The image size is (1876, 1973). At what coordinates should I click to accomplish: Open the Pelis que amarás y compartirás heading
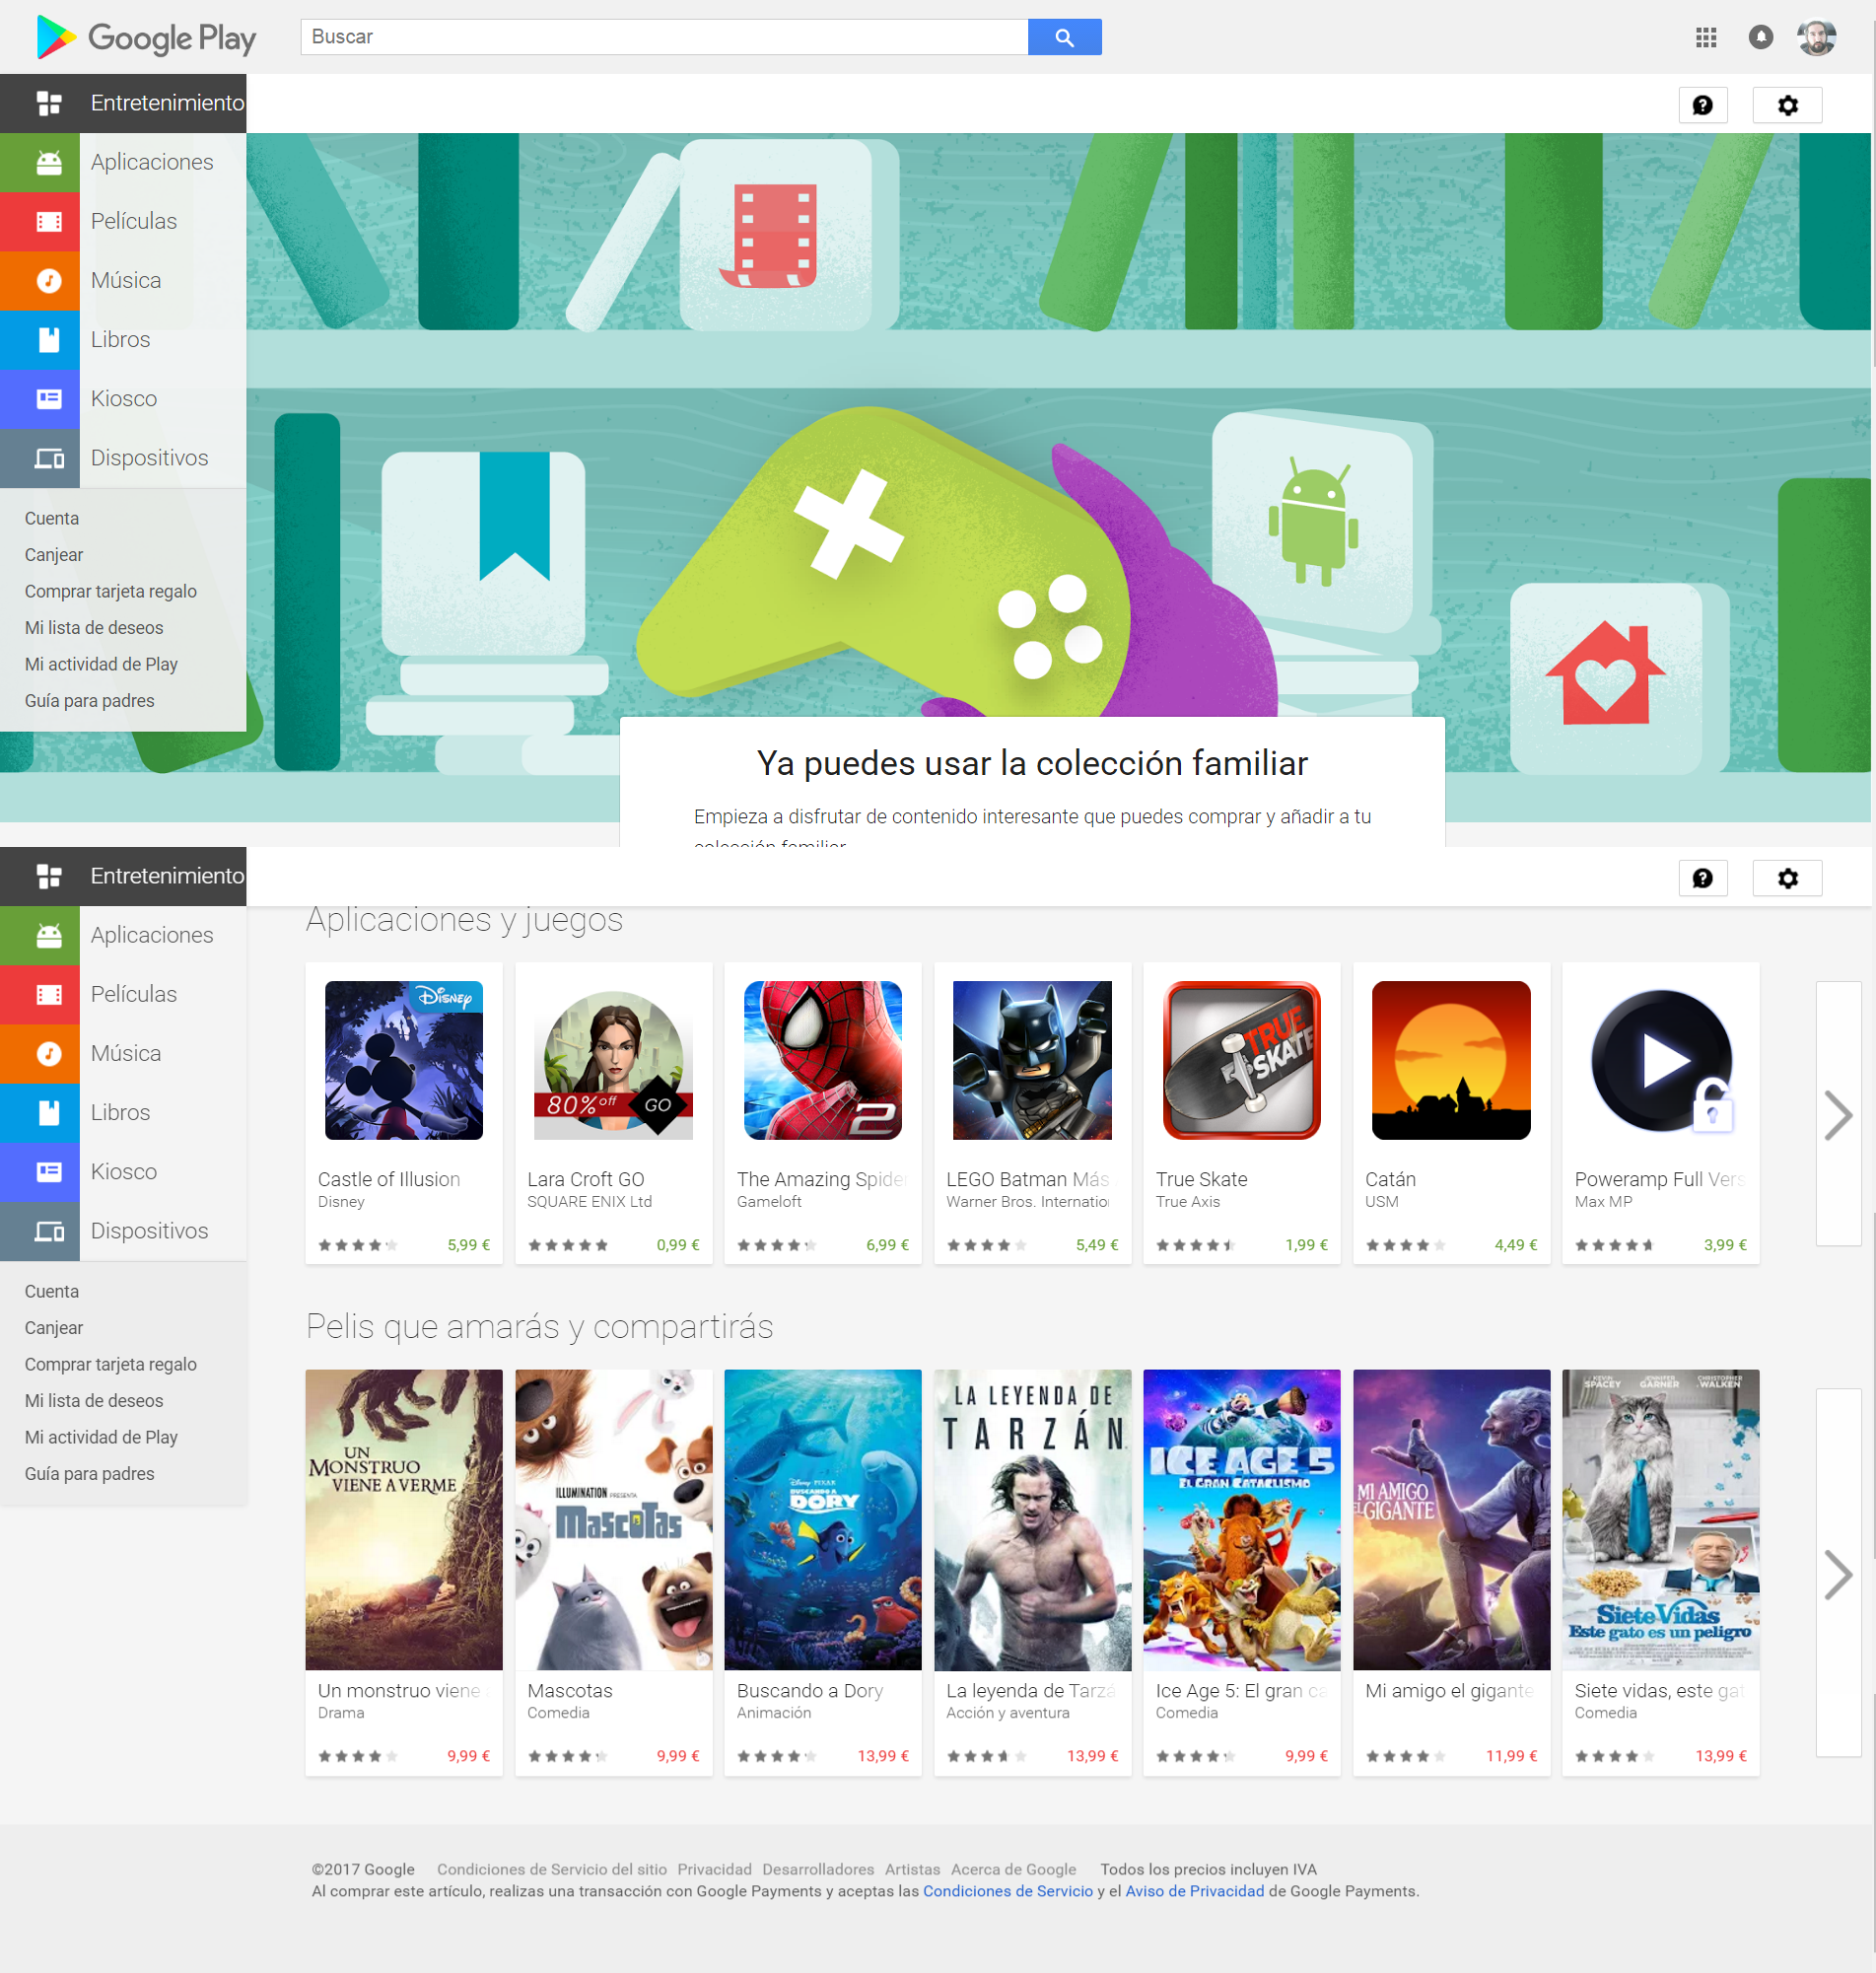(x=540, y=1326)
